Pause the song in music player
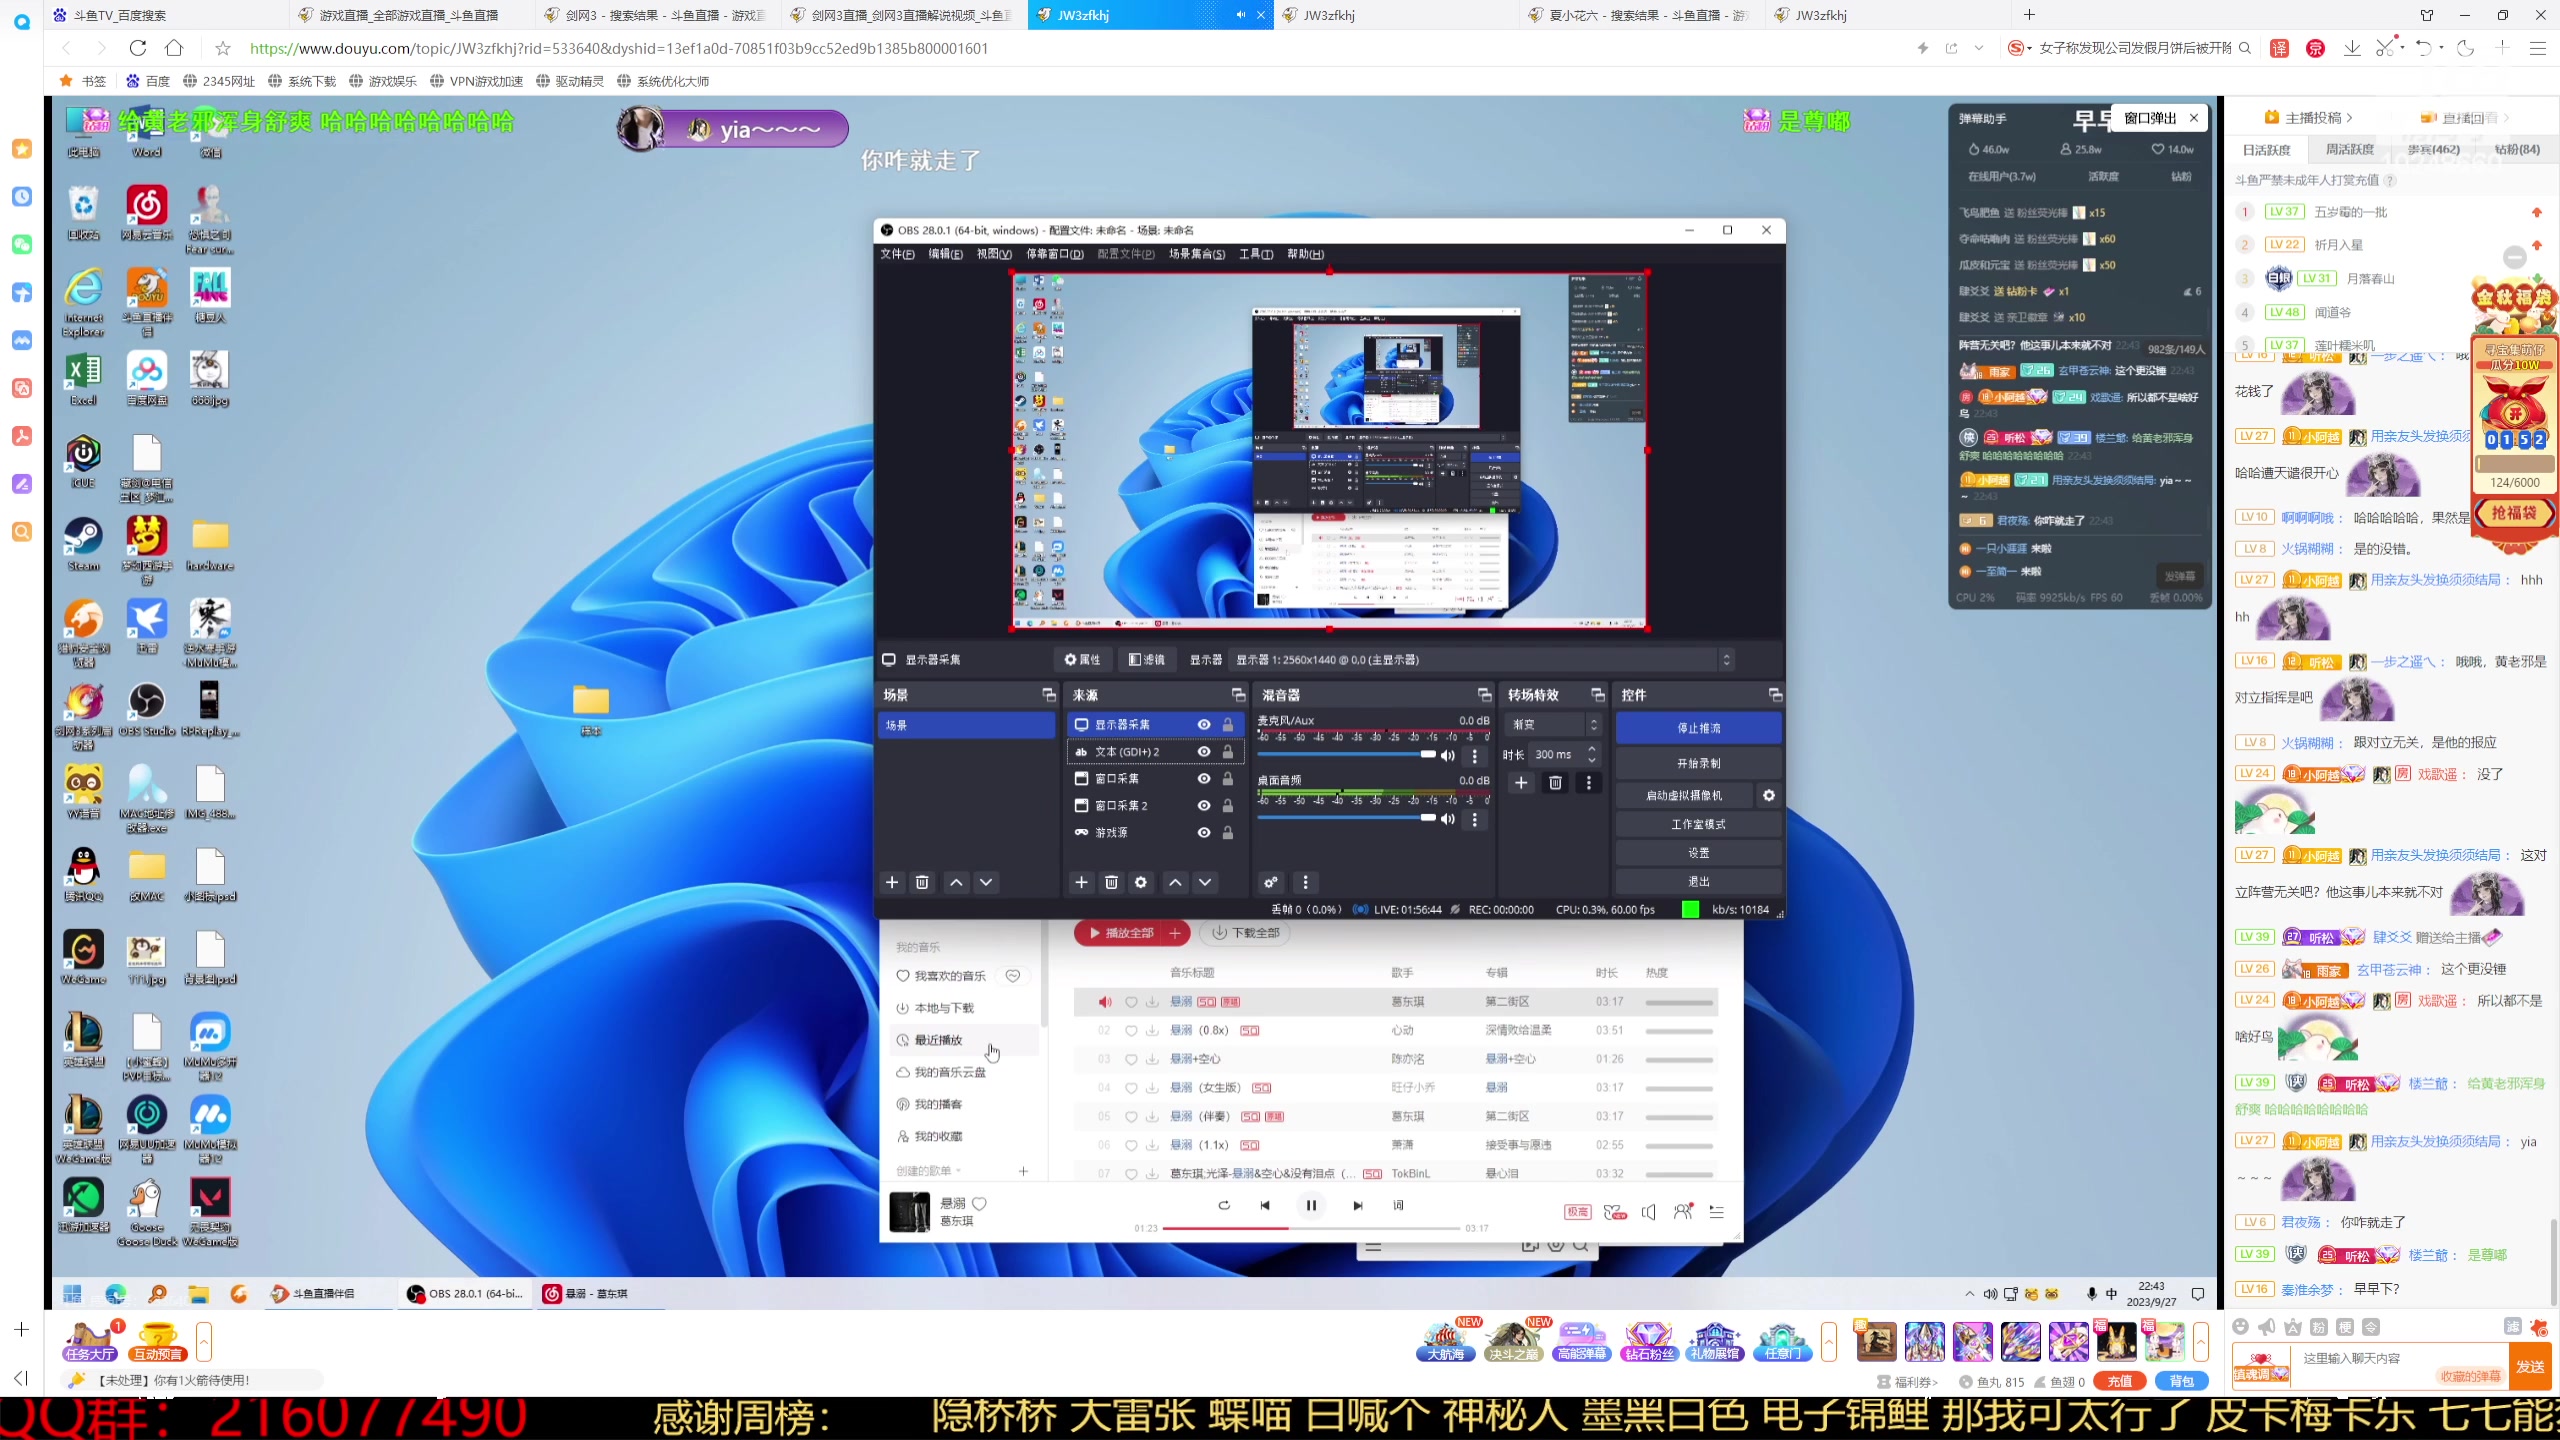Viewport: 2560px width, 1440px height. click(x=1311, y=1205)
